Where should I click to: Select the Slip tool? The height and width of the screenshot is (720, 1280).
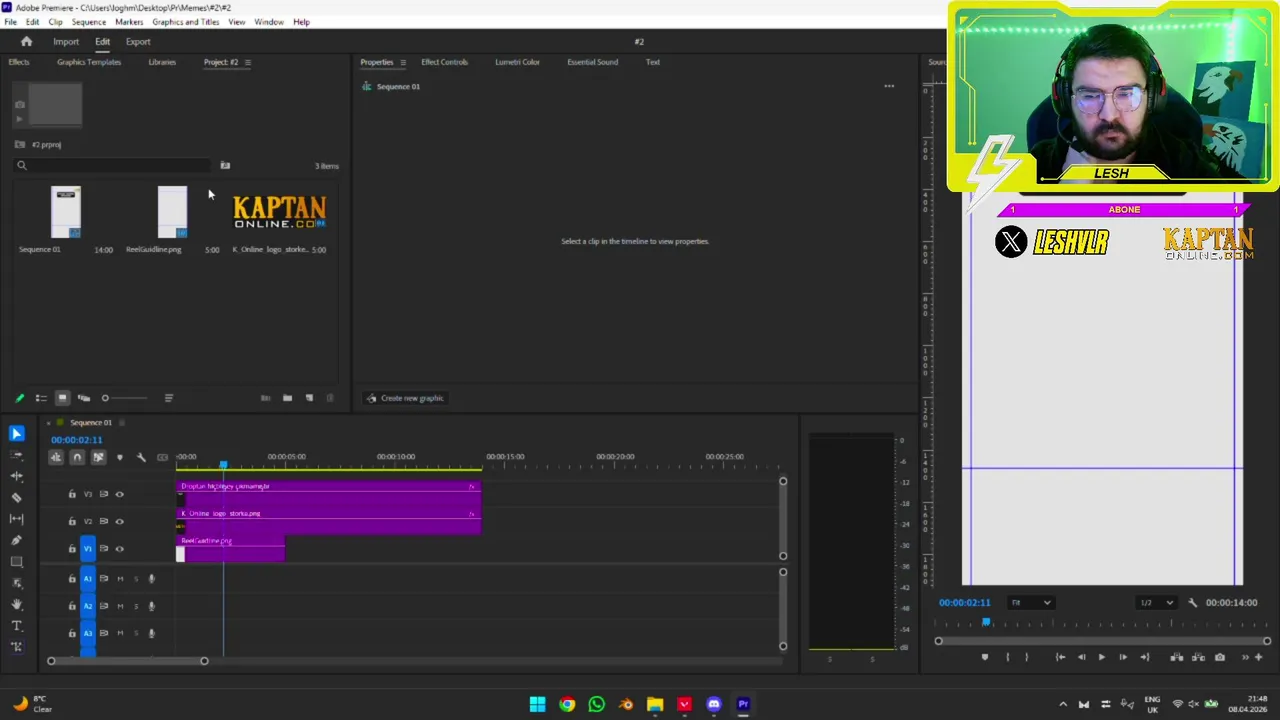[x=16, y=519]
